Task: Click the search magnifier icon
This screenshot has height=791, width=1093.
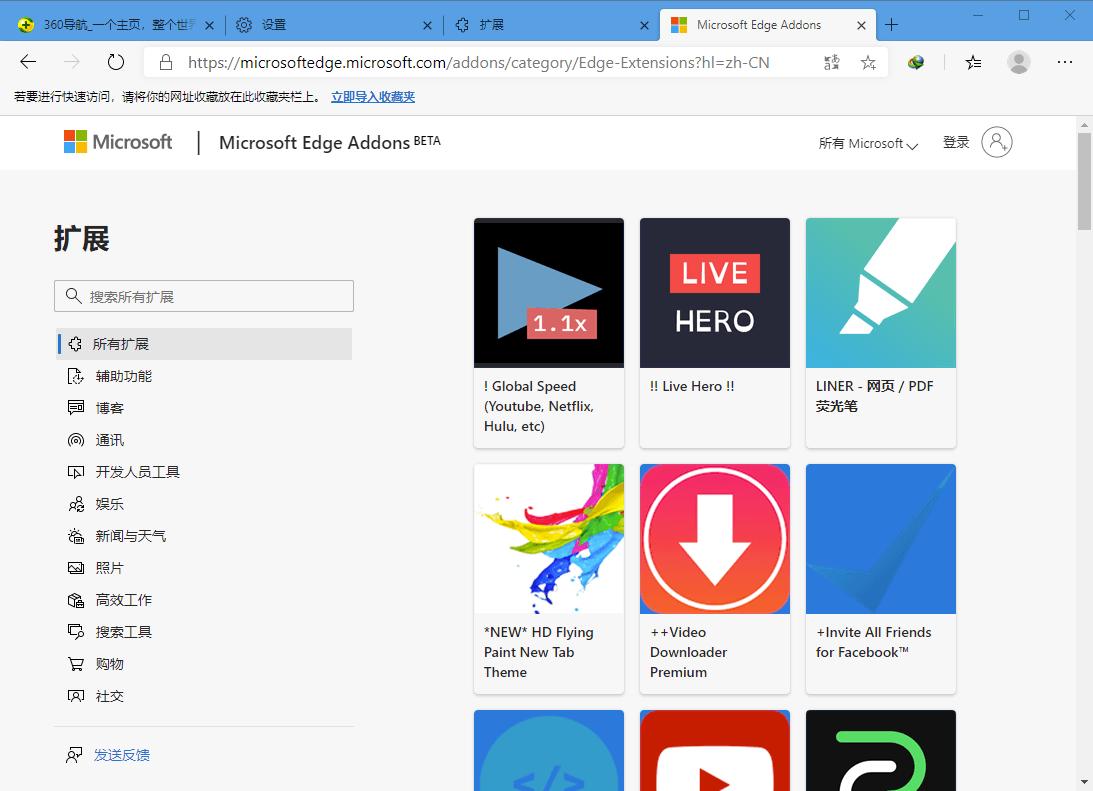Action: click(73, 295)
